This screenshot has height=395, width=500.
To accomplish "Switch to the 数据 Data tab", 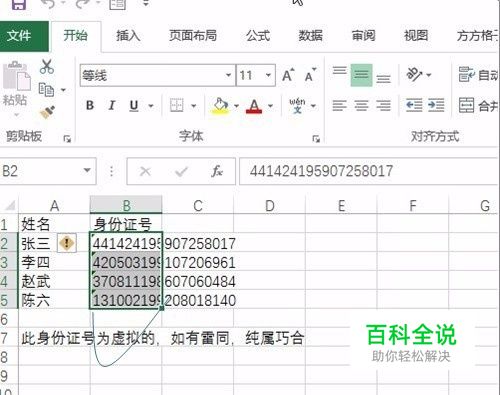I will 310,36.
